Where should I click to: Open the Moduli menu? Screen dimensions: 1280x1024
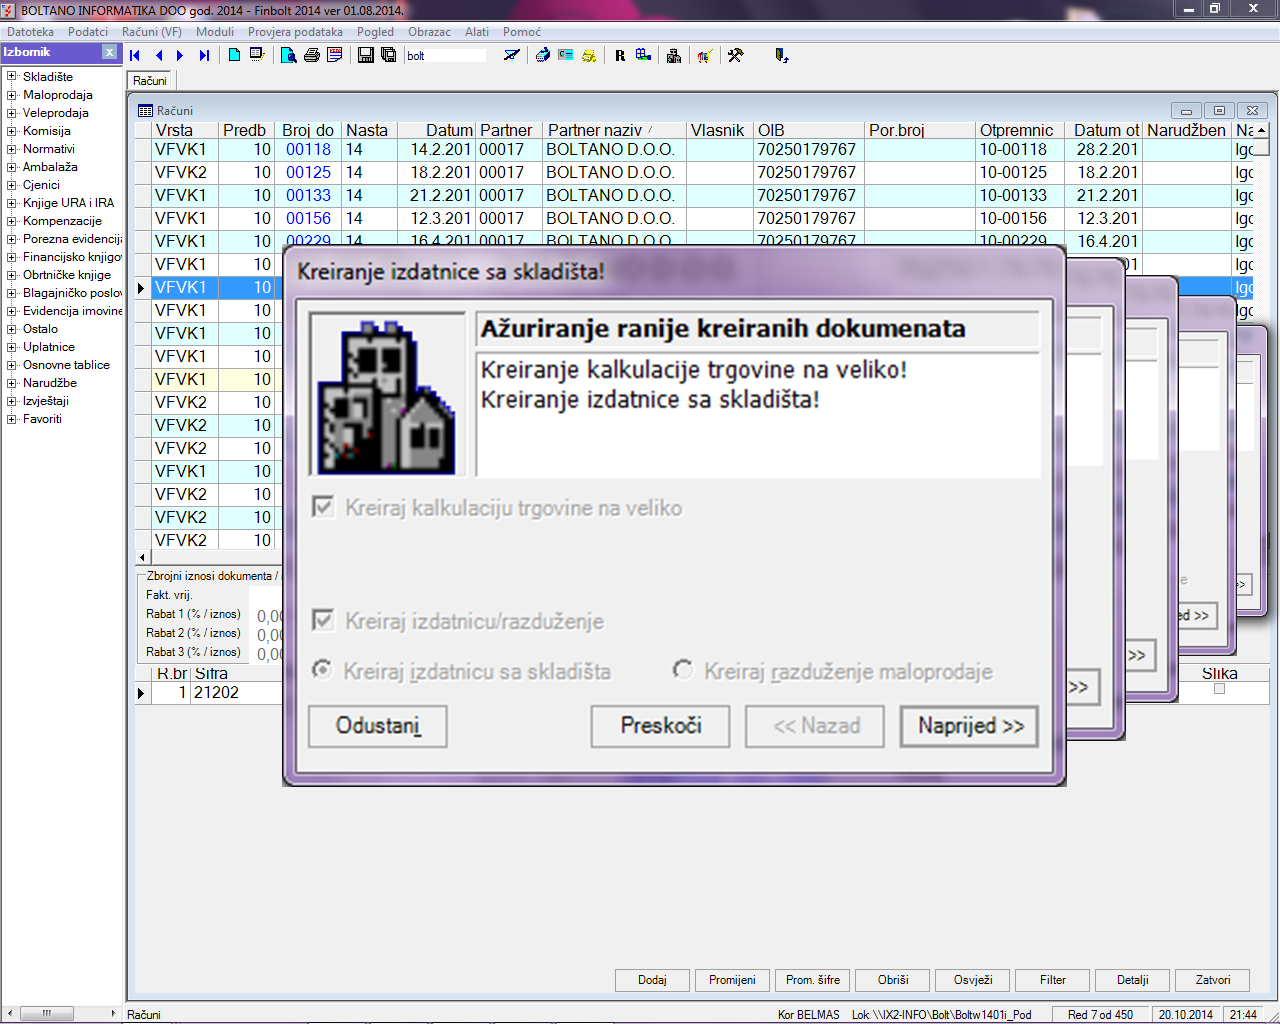pyautogui.click(x=215, y=32)
